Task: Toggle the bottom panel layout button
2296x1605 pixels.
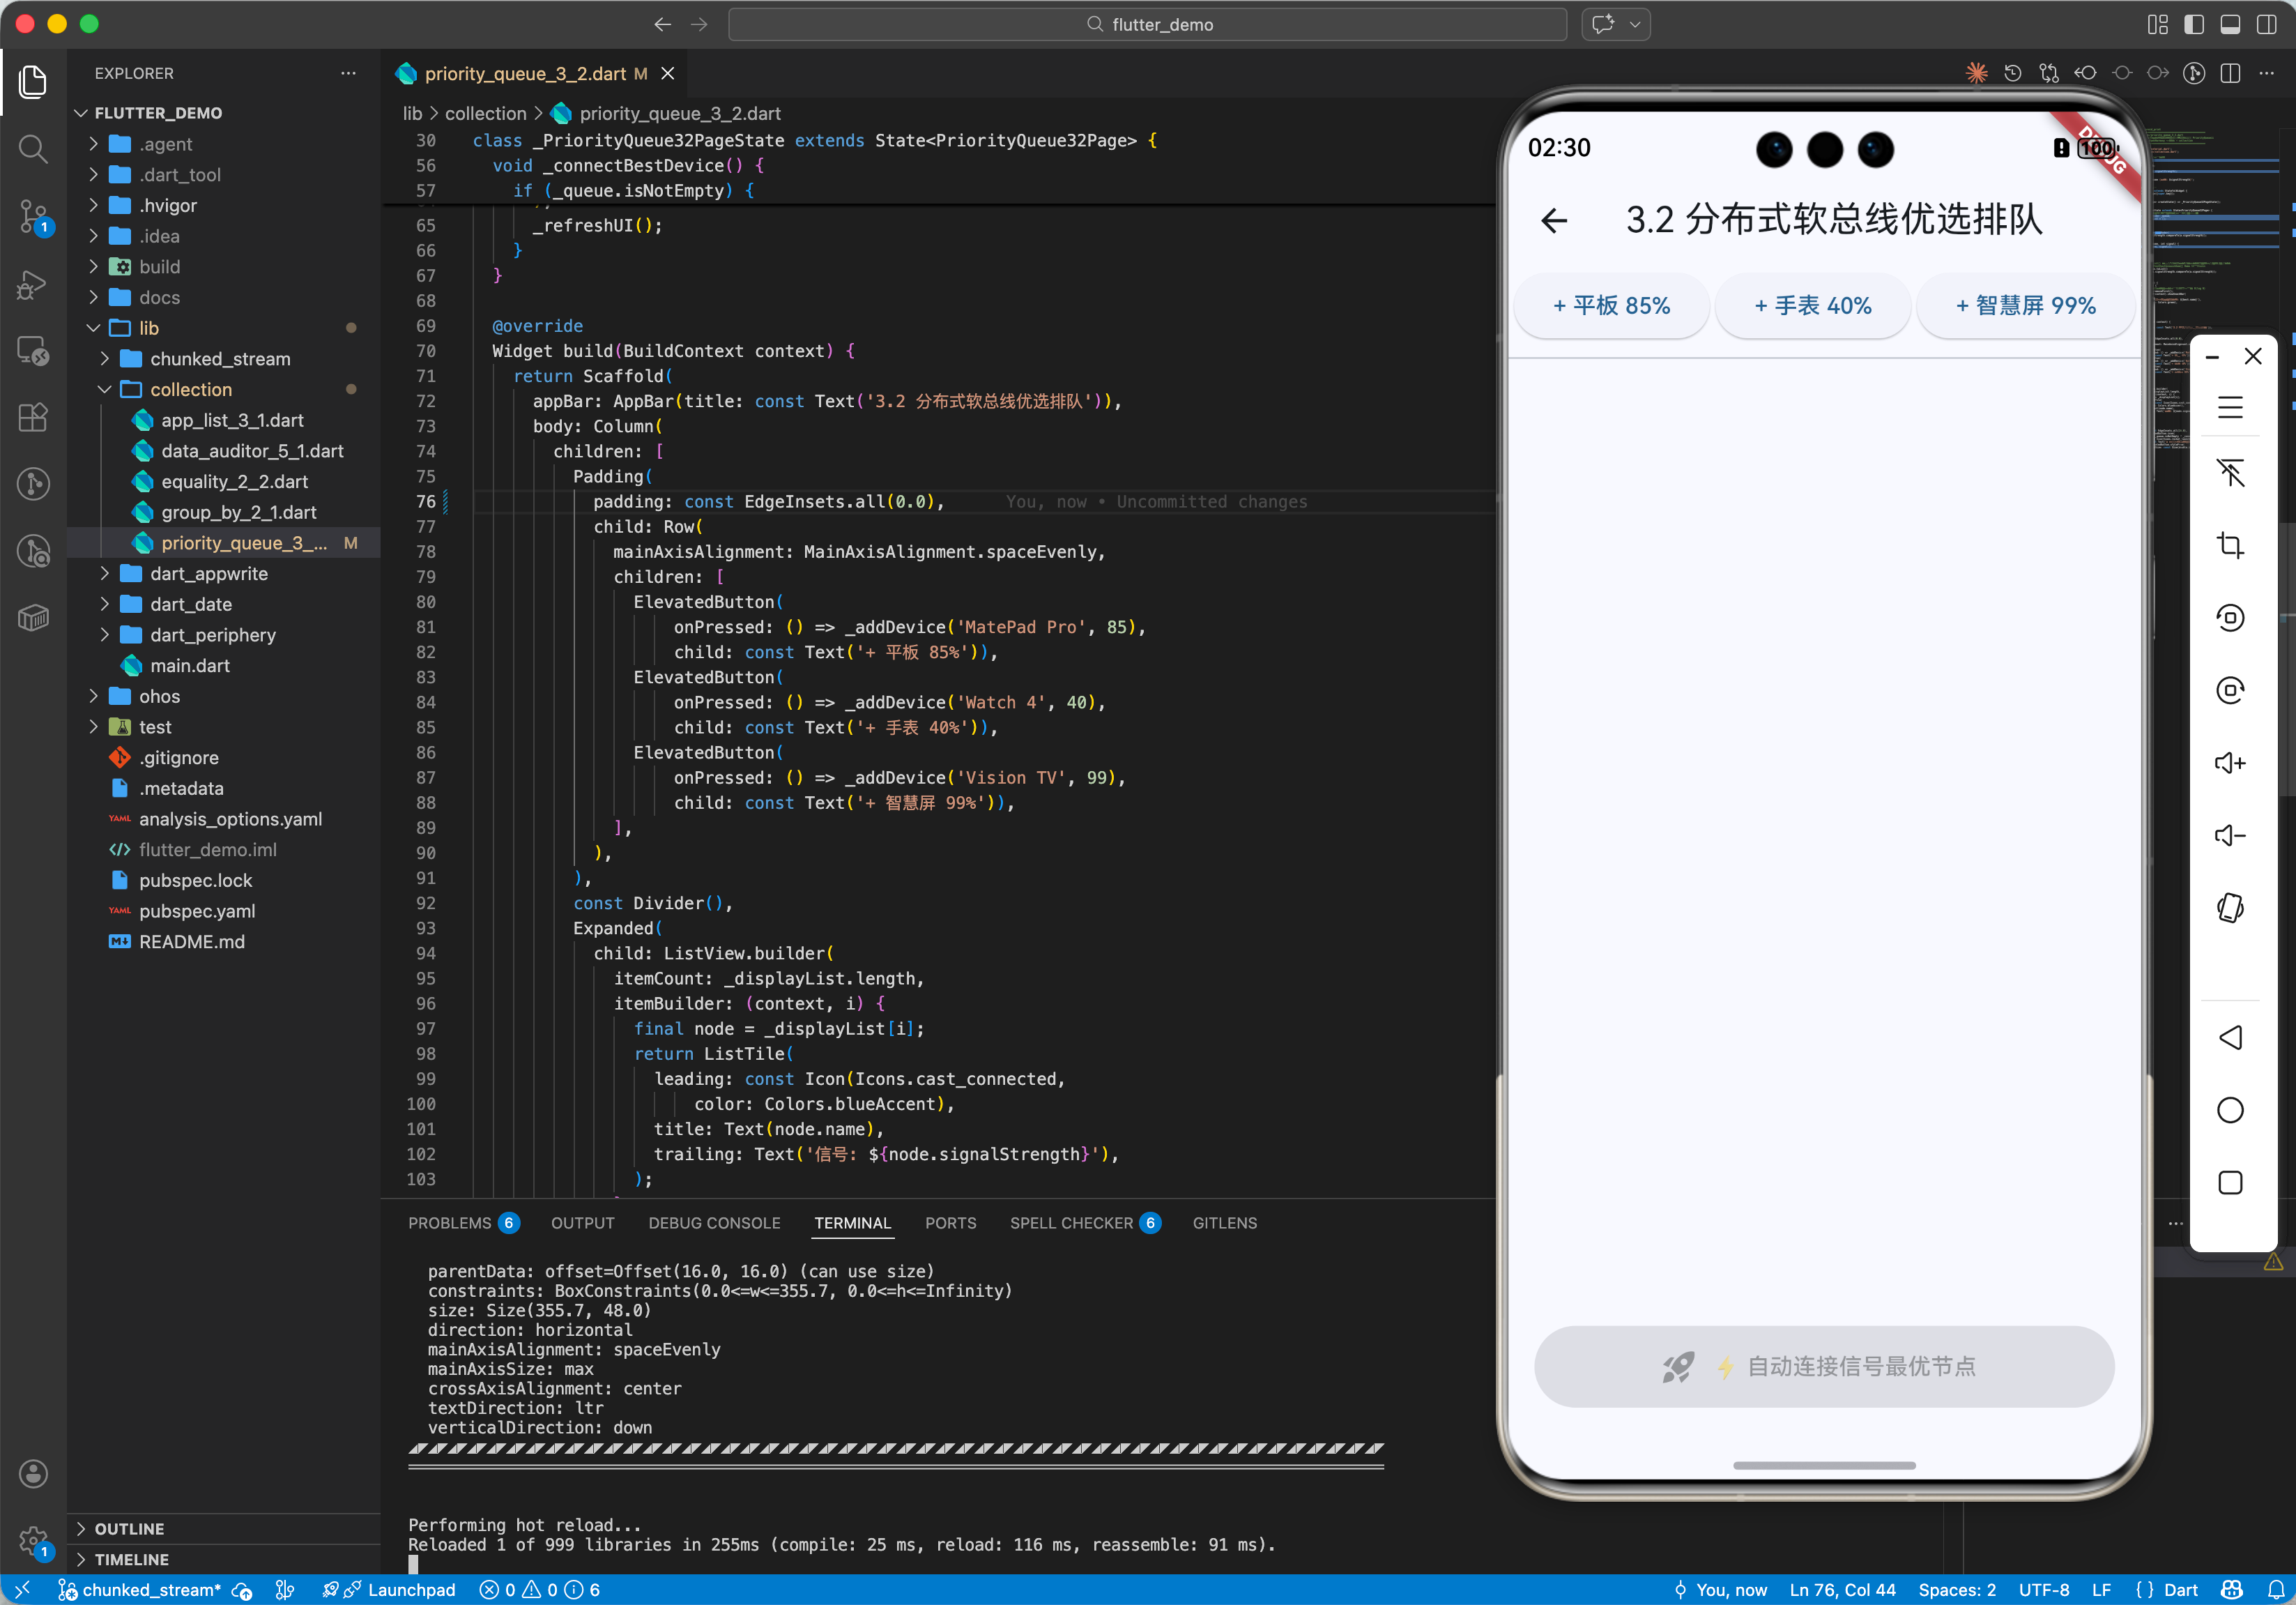Action: [2230, 24]
